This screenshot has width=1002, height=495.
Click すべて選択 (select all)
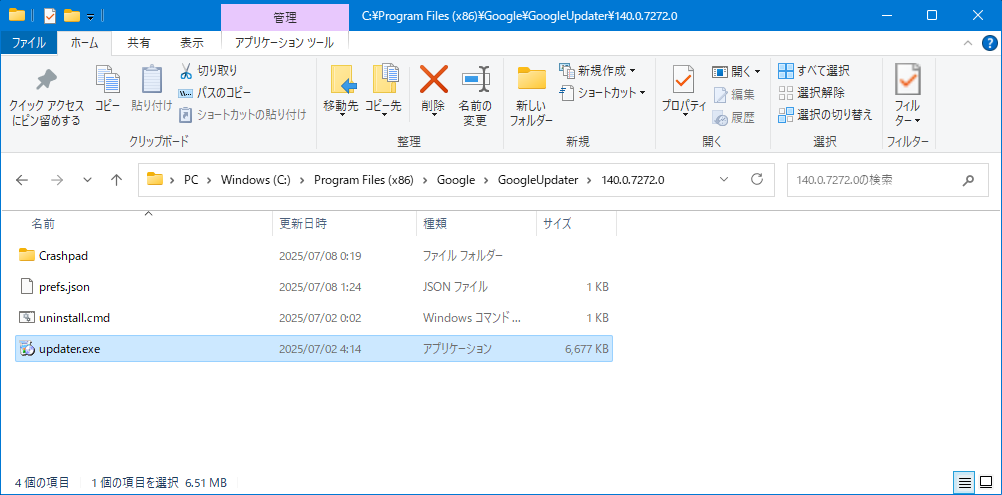coord(814,70)
